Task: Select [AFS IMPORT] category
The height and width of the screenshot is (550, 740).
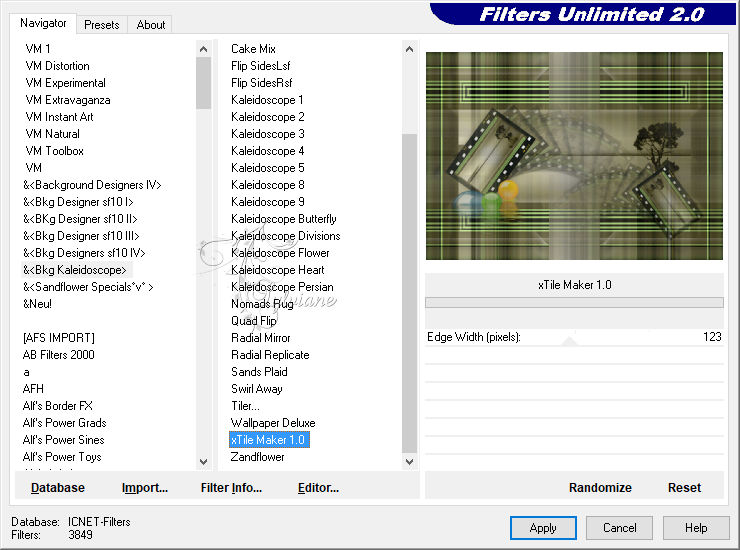Action: coord(59,338)
